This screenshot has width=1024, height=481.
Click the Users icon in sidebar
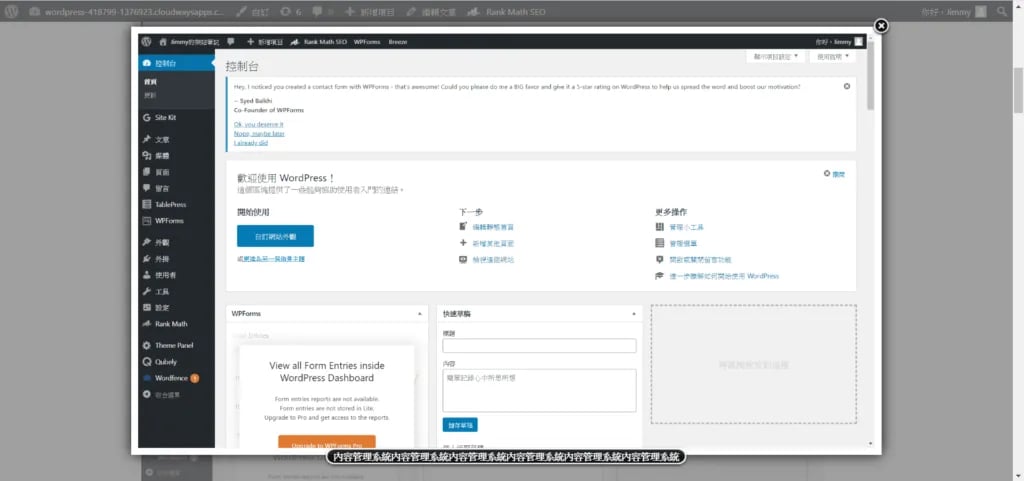[x=147, y=275]
